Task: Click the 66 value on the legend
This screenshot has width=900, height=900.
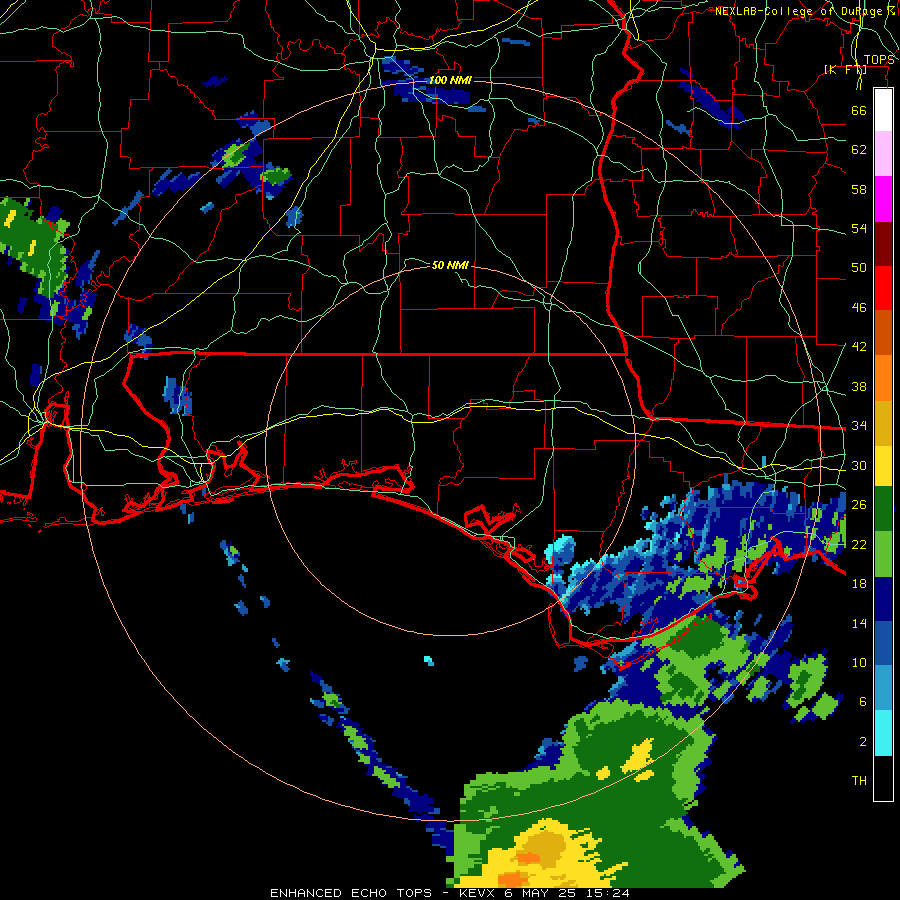Action: pyautogui.click(x=859, y=110)
